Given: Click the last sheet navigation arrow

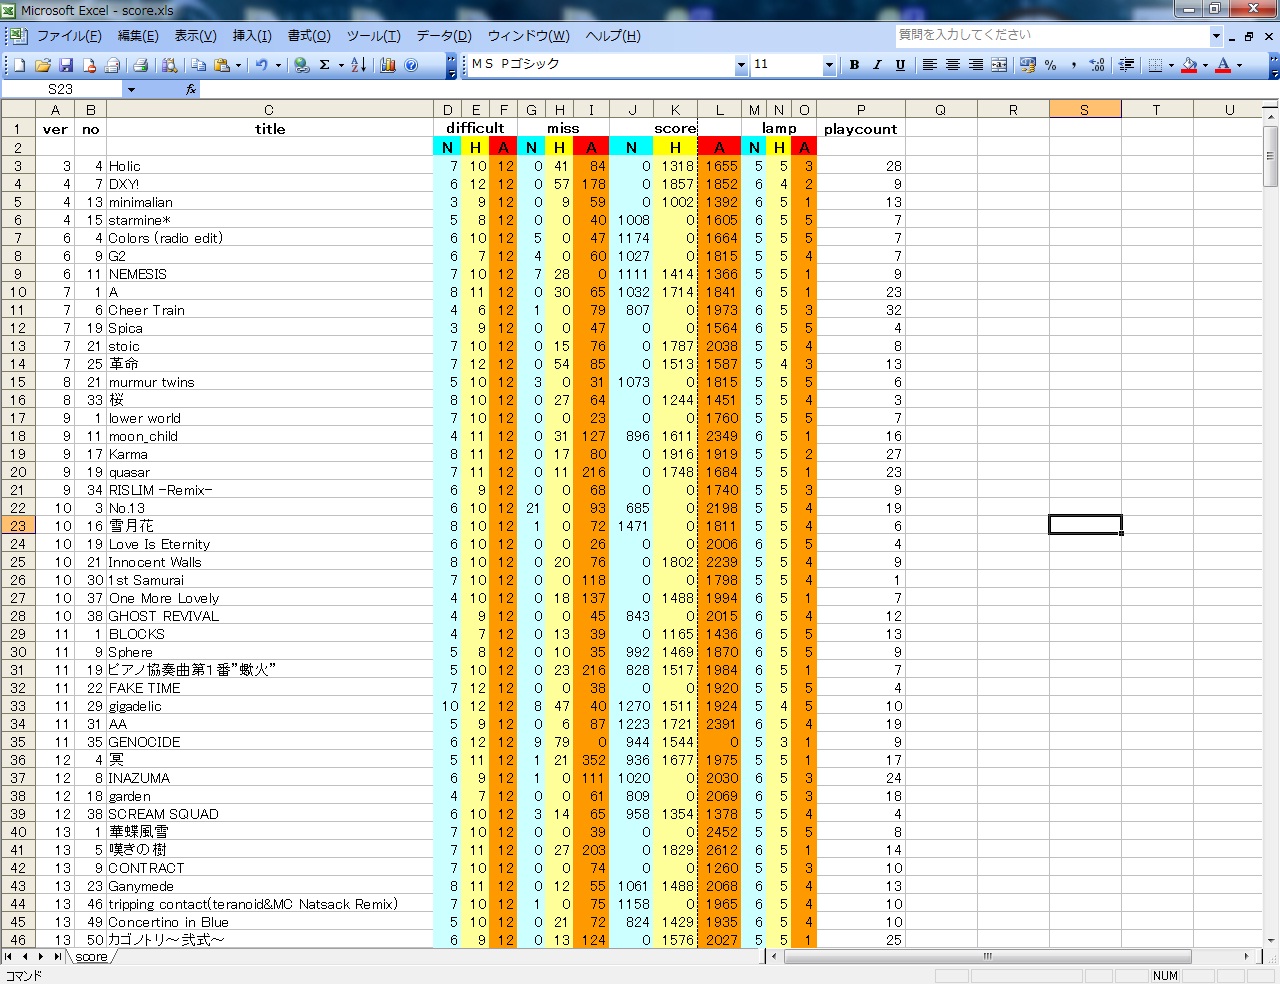Looking at the screenshot, I should coord(57,957).
